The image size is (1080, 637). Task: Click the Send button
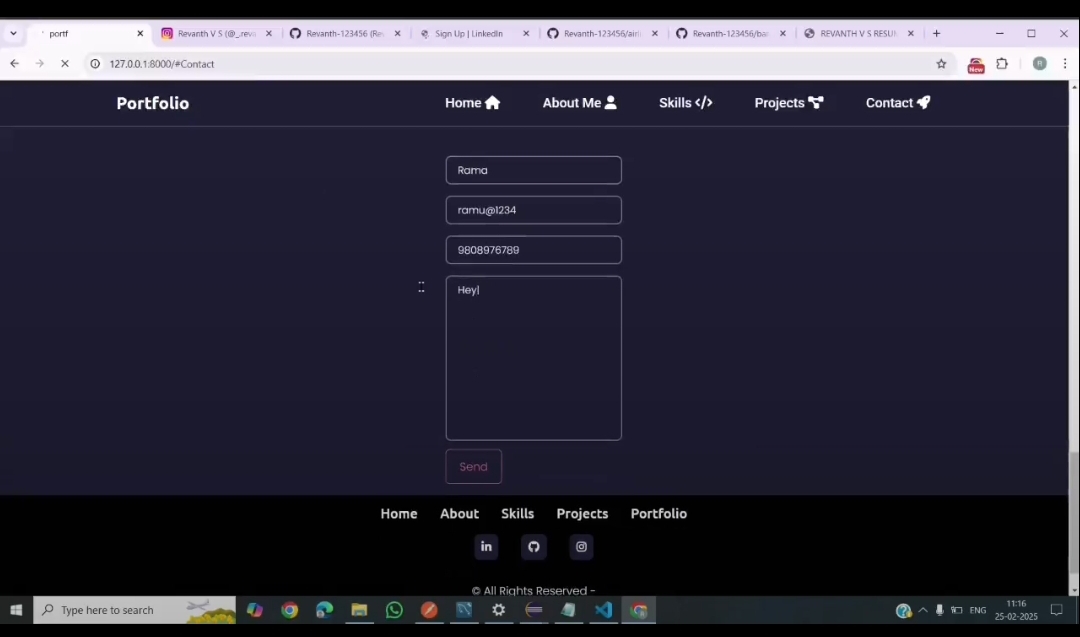coord(473,466)
